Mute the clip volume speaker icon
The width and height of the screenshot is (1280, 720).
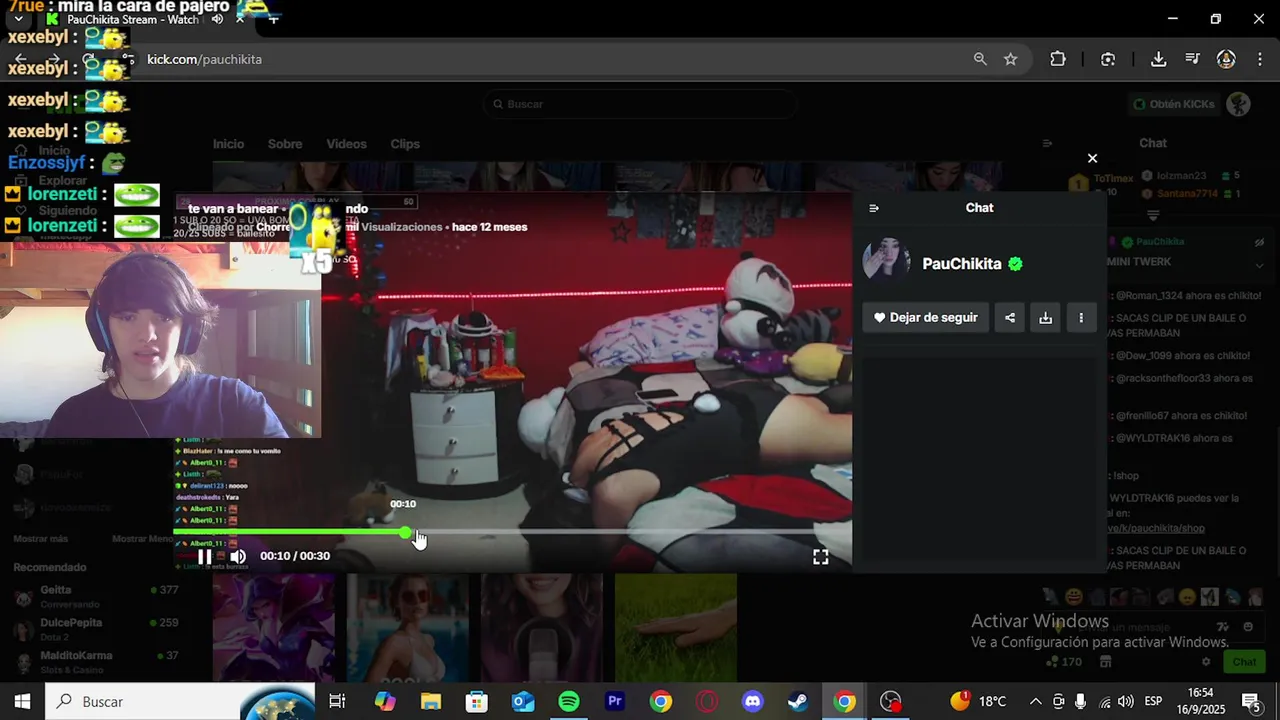(238, 557)
